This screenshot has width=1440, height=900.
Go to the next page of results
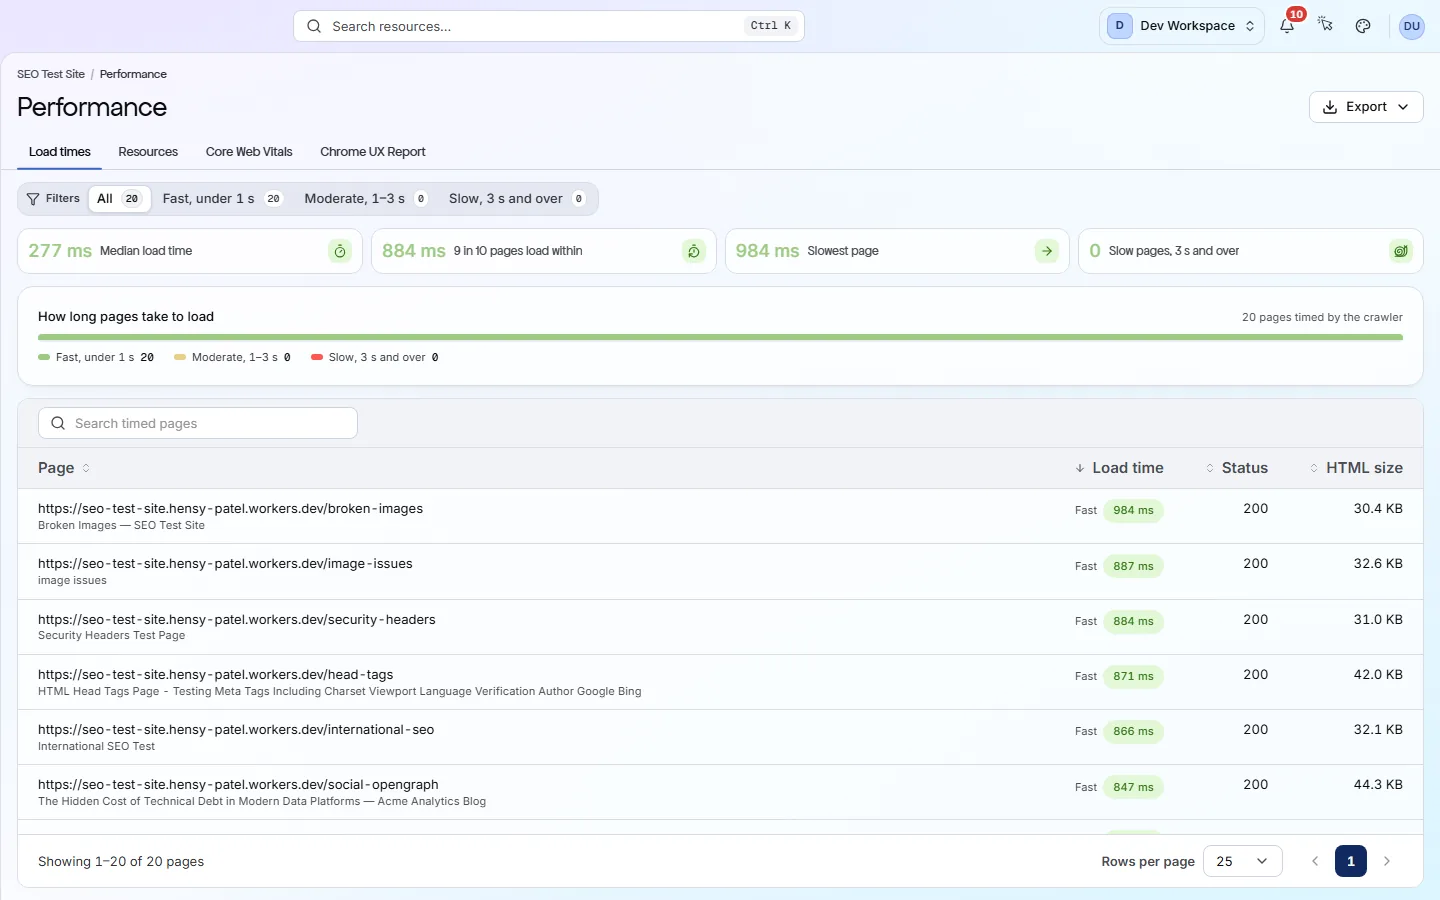[1387, 861]
